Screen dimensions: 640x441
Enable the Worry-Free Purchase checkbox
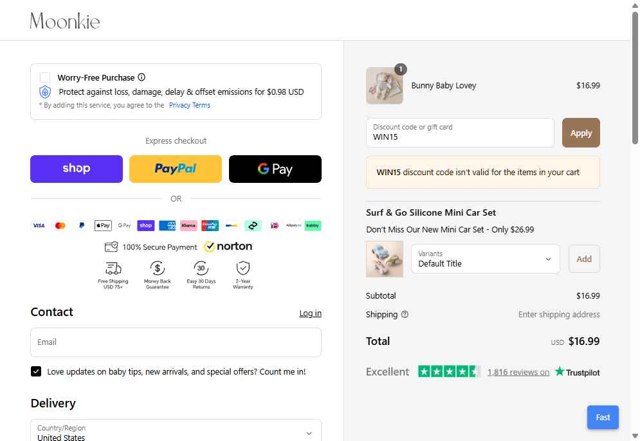45,77
